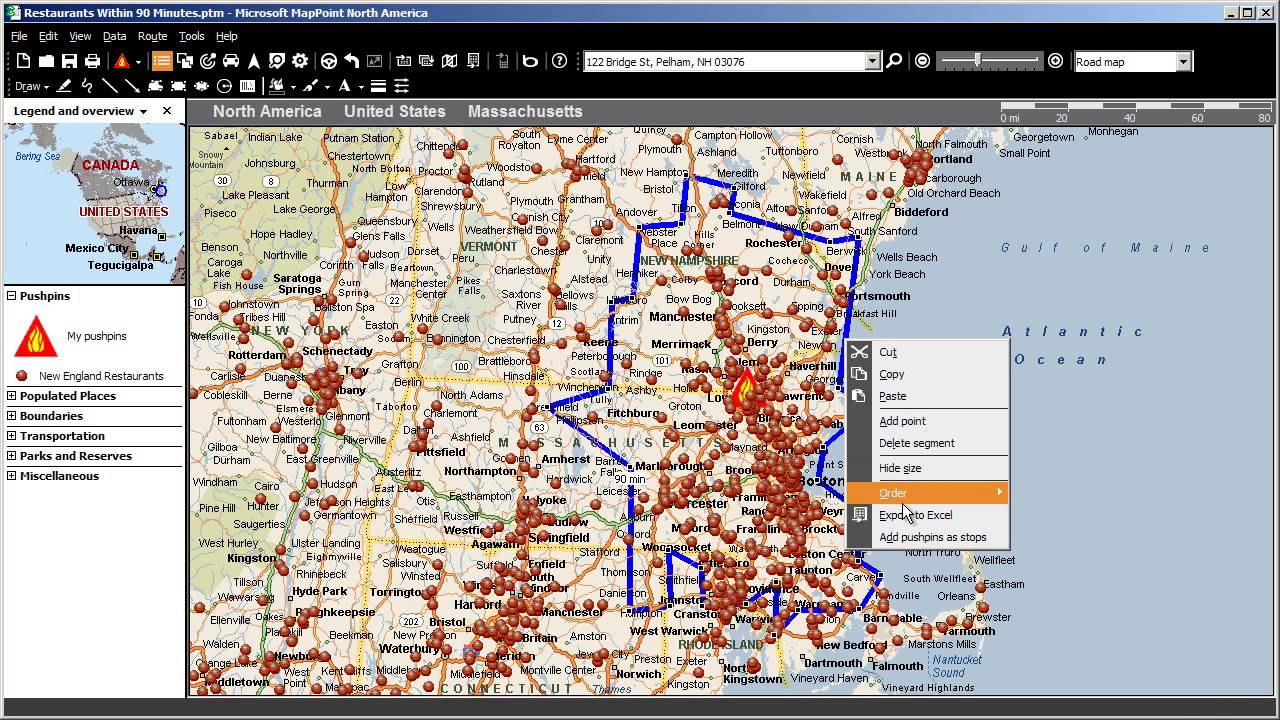1280x720 pixels.
Task: Select the Radius circle drawing tool
Action: click(224, 86)
